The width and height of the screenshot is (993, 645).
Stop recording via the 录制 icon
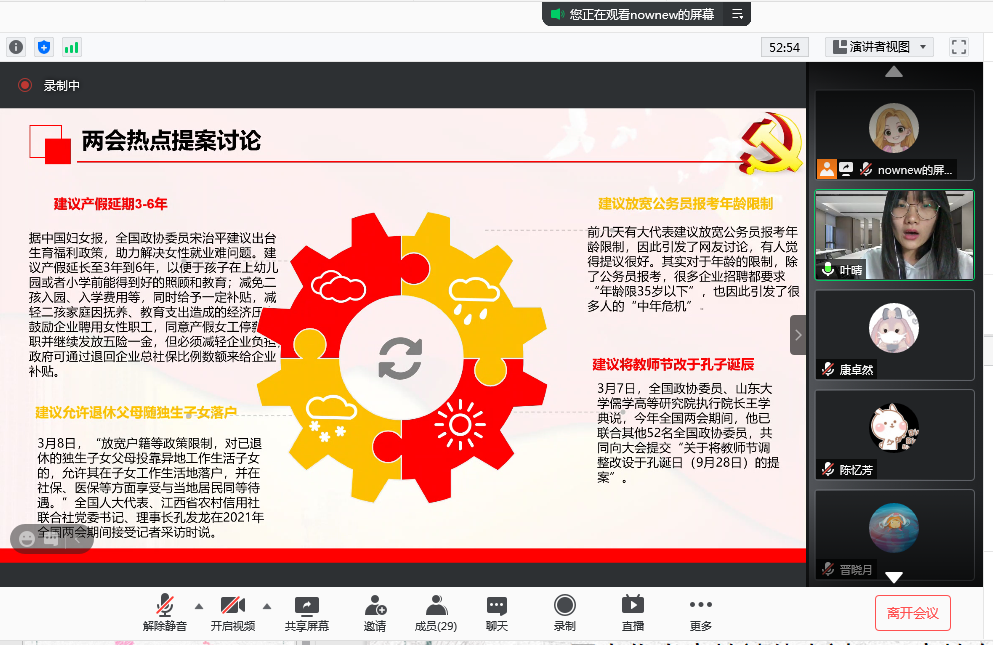click(x=564, y=605)
